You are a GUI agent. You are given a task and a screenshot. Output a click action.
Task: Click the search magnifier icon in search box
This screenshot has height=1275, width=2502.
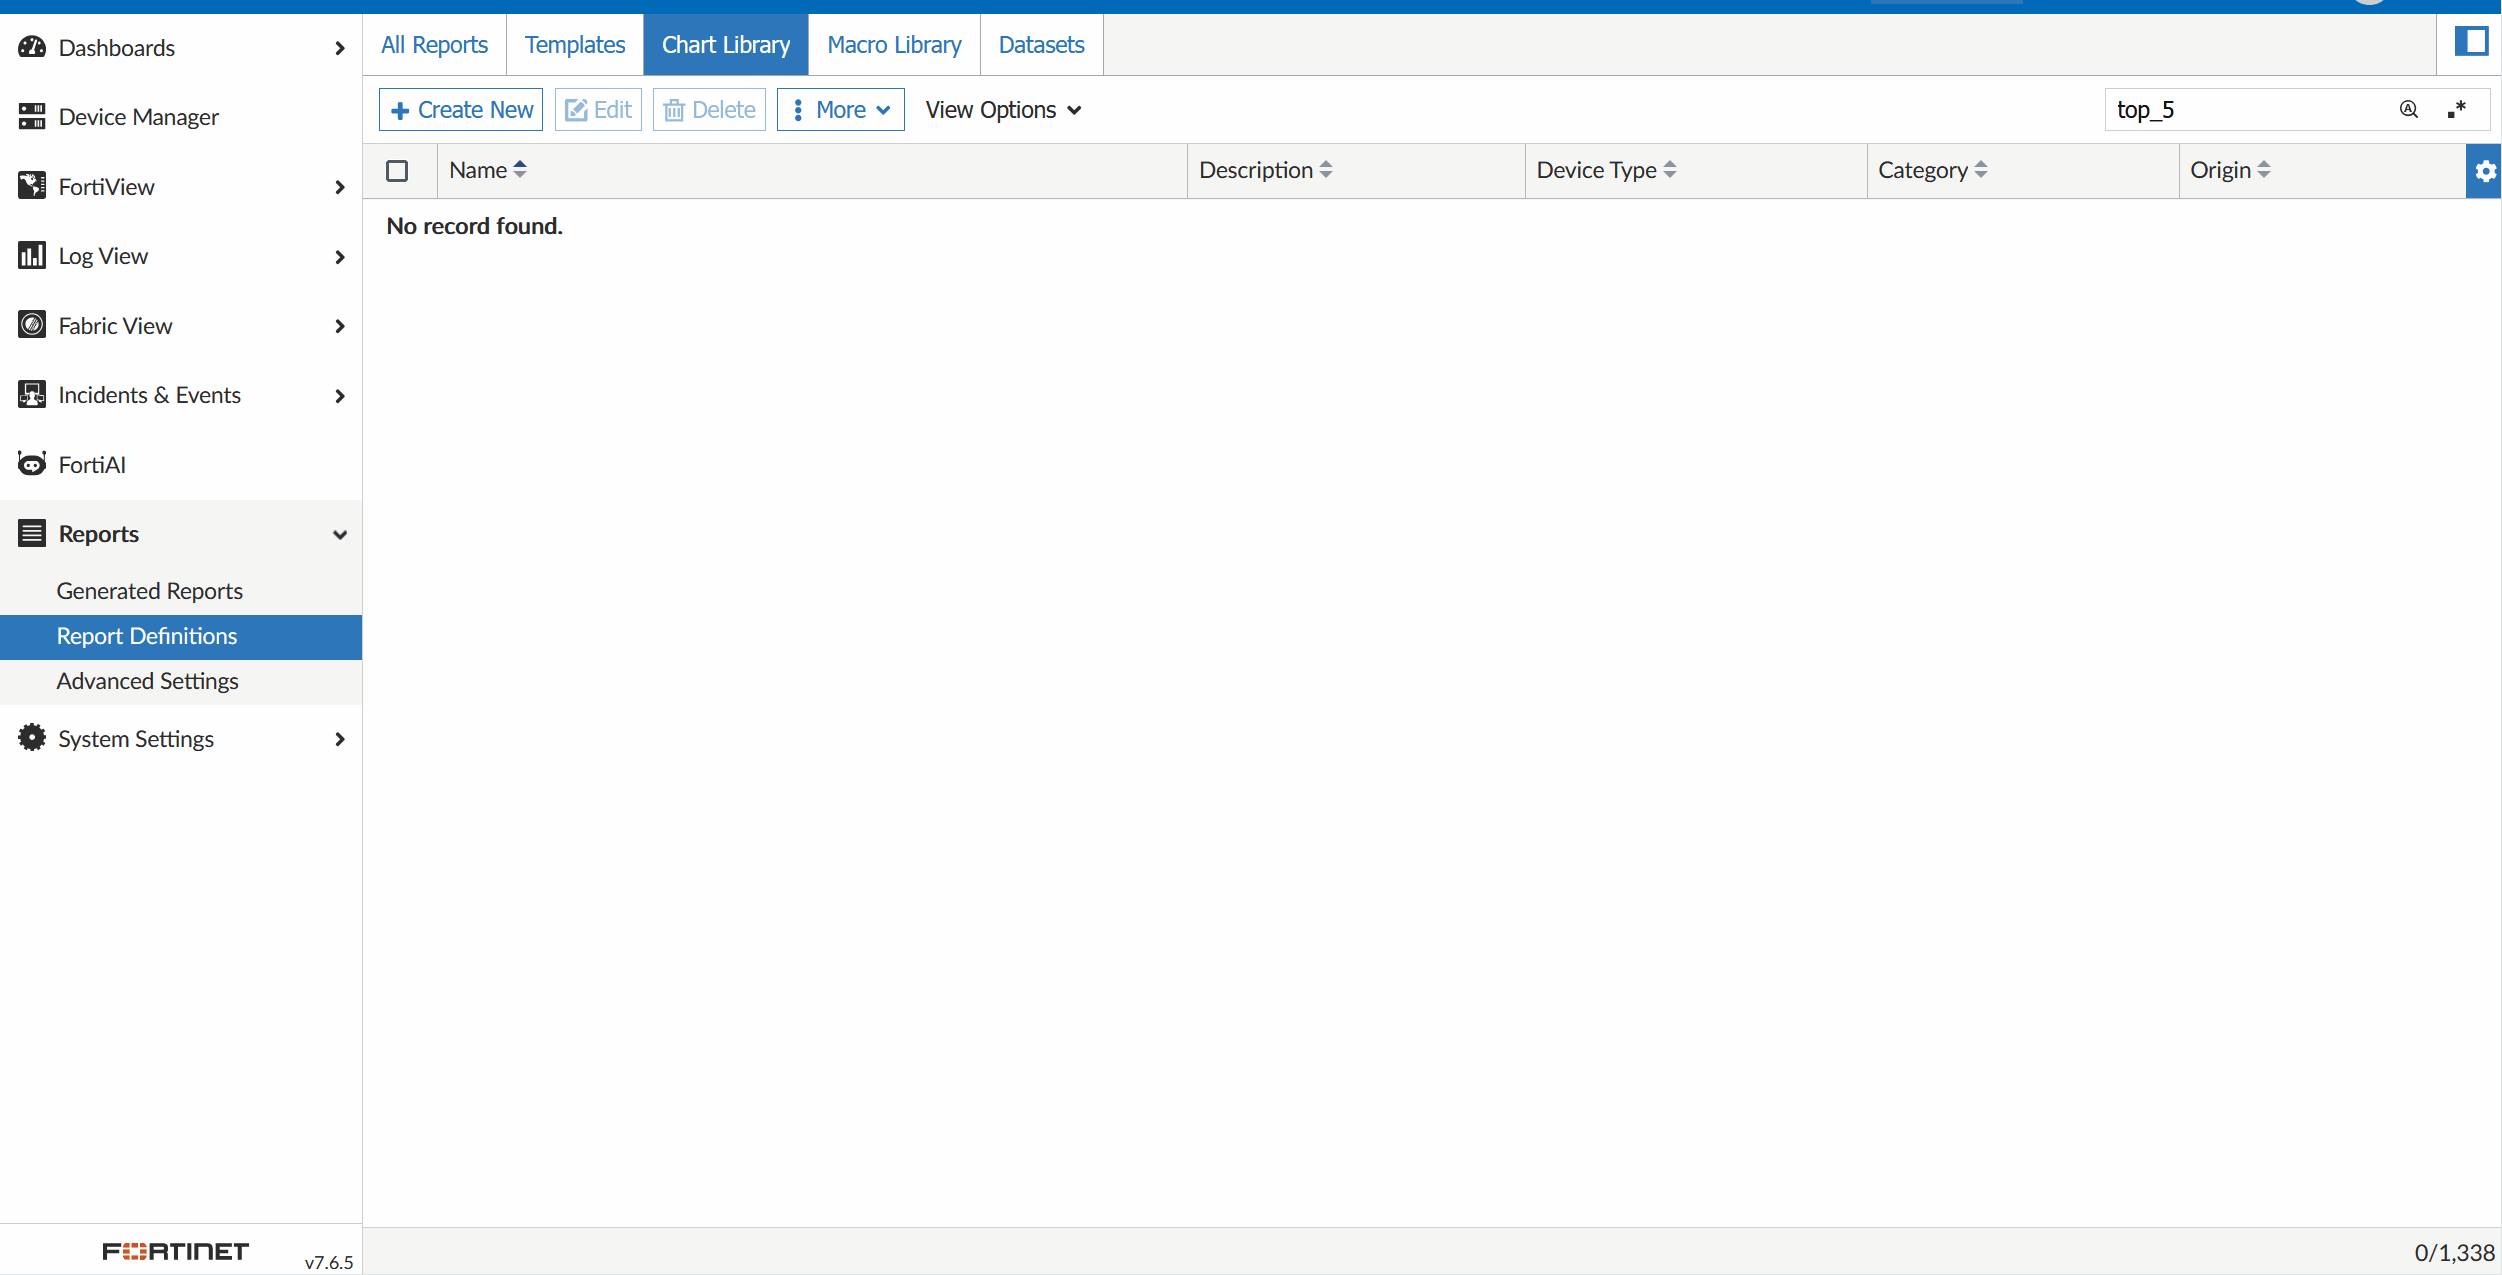2409,109
